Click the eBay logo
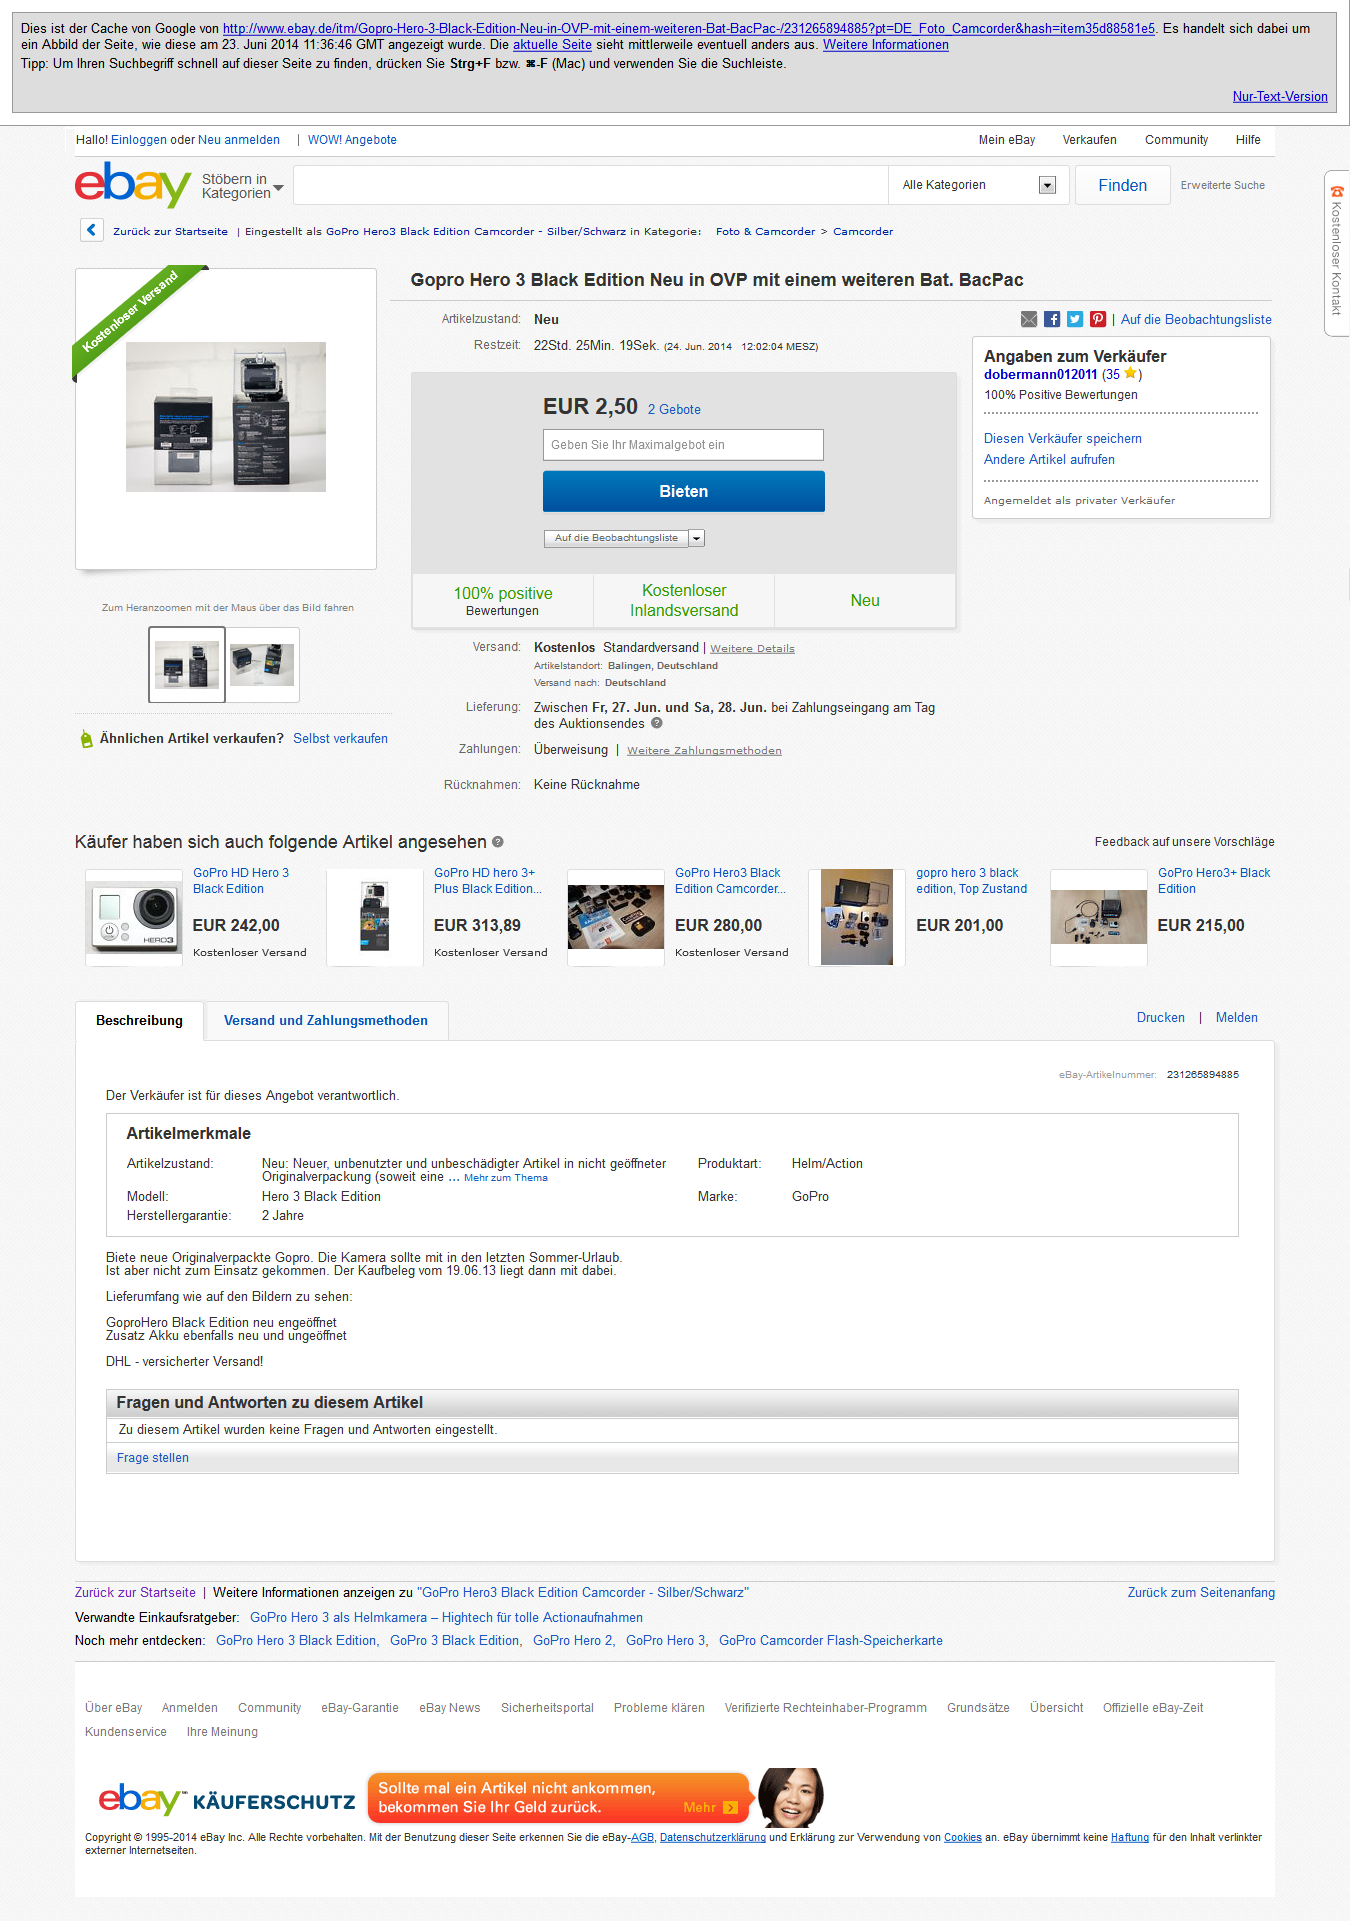Viewport: 1350px width, 1921px height. click(132, 185)
